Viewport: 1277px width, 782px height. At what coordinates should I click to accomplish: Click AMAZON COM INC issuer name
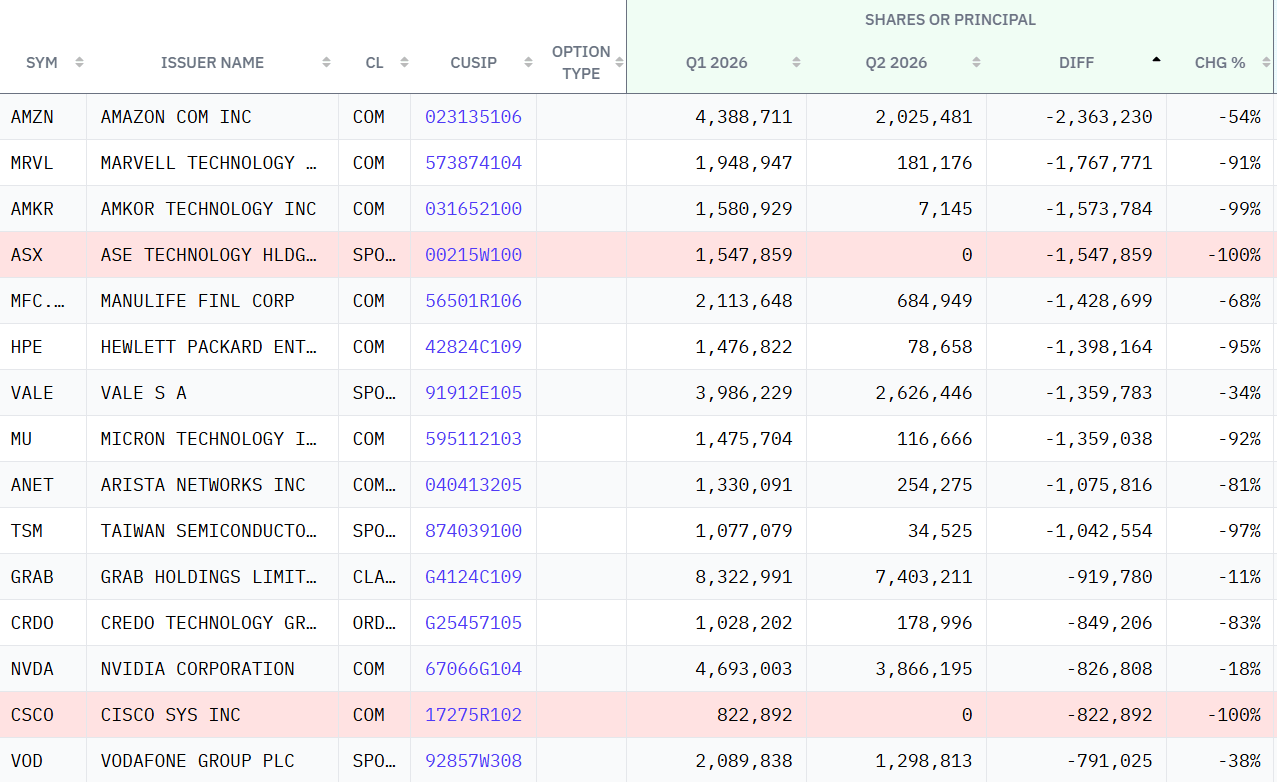(176, 117)
